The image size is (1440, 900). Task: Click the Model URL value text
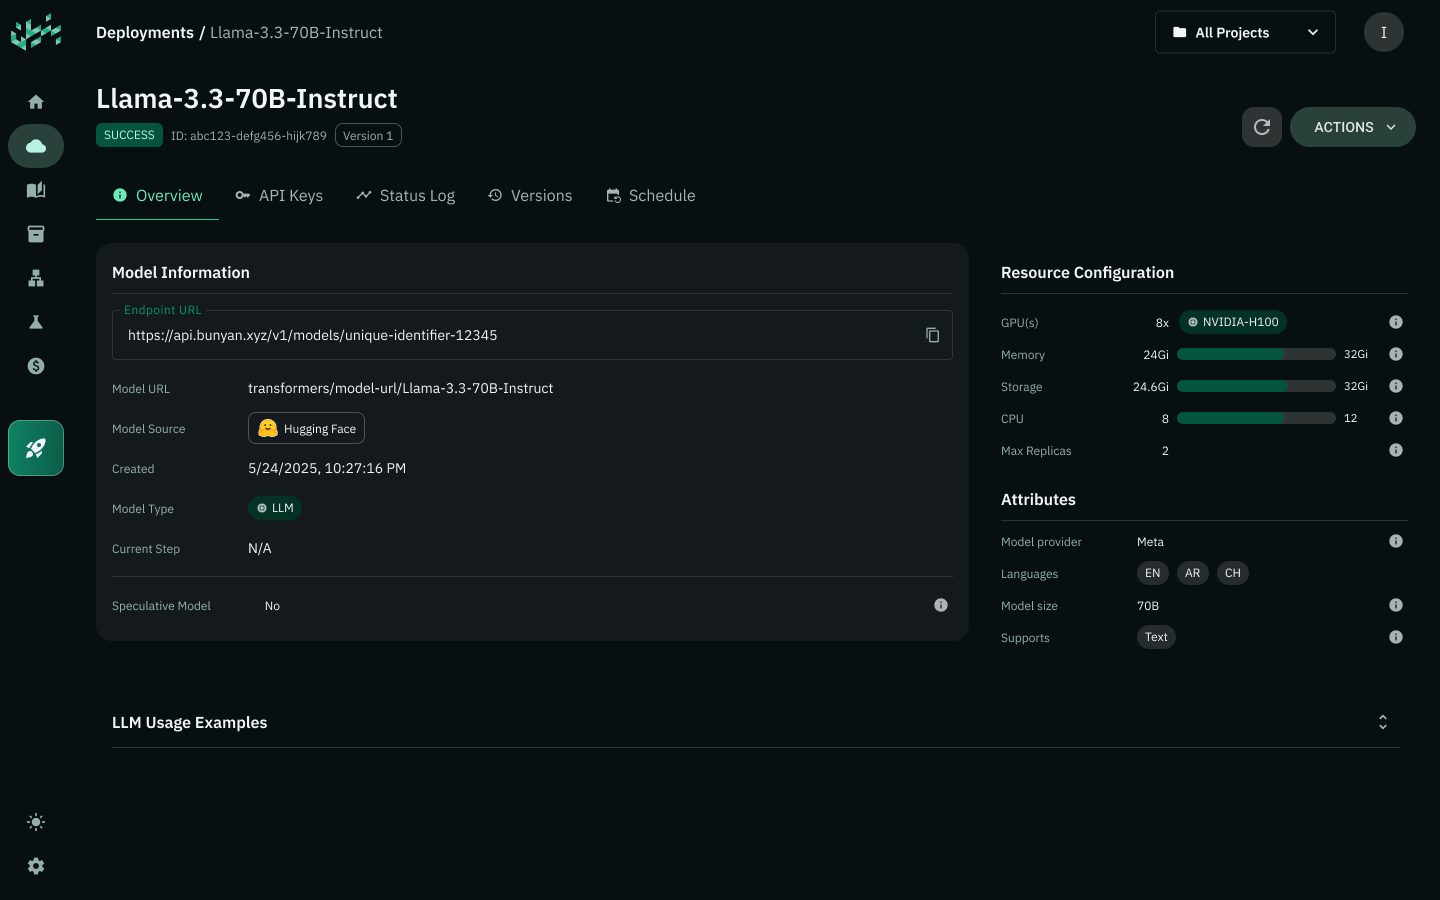(400, 388)
